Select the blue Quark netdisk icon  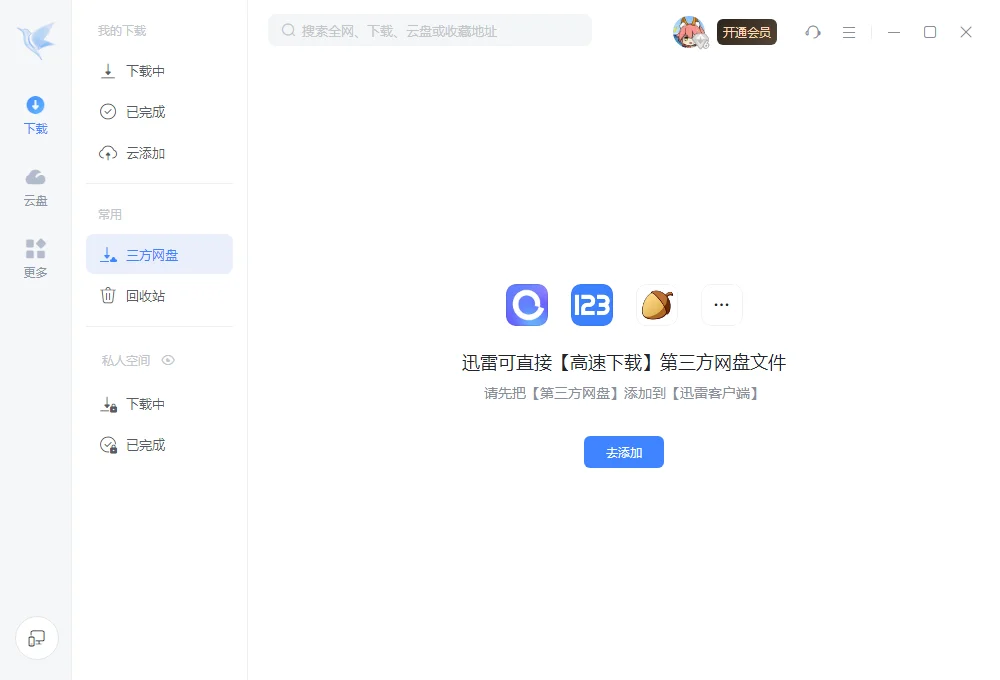(x=527, y=305)
